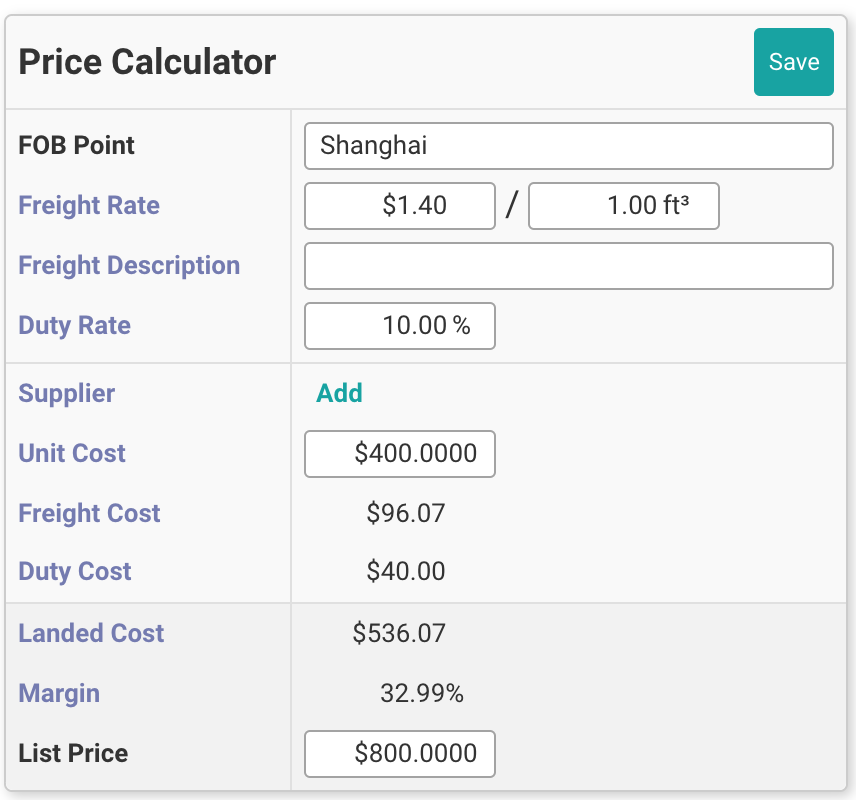Image resolution: width=856 pixels, height=800 pixels.
Task: Click the $536.07 landed cost value
Action: [399, 633]
